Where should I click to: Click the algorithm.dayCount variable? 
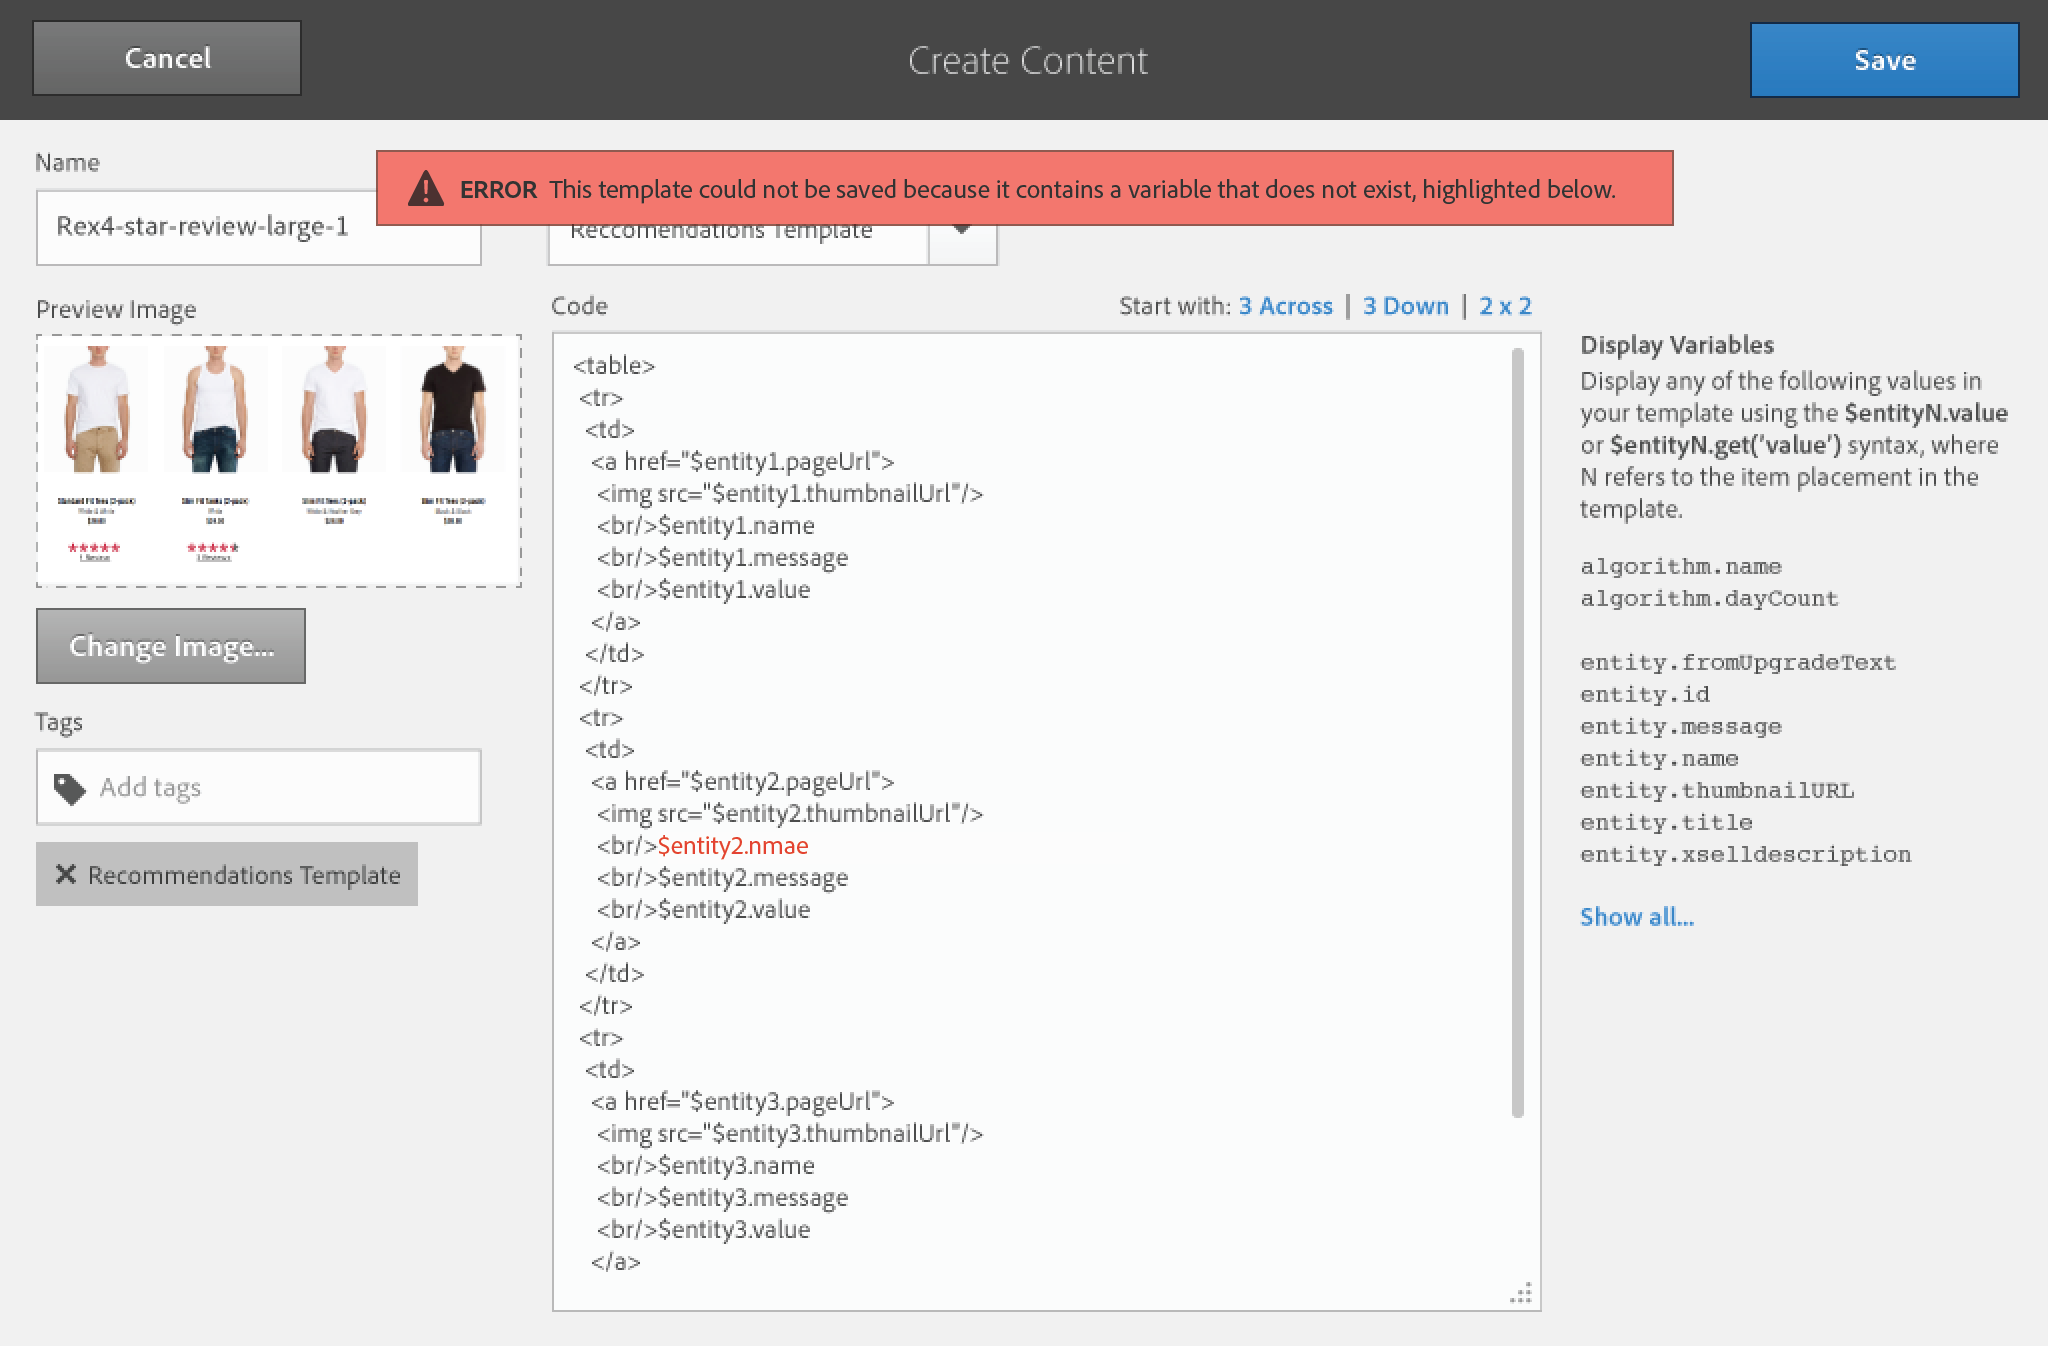tap(1708, 599)
